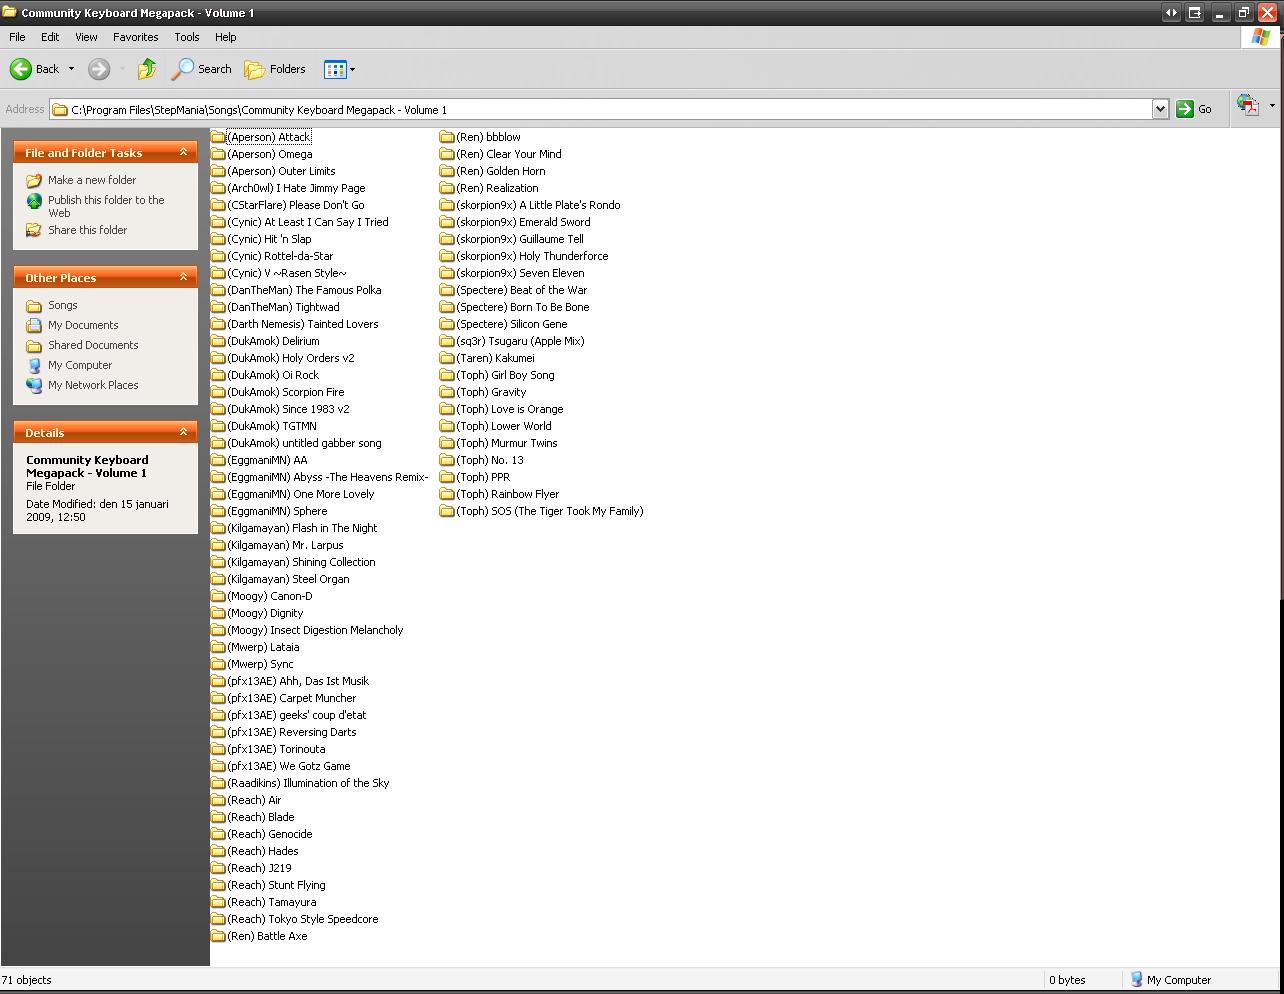The height and width of the screenshot is (994, 1284).
Task: Open My Network Places link
Action: 93,385
